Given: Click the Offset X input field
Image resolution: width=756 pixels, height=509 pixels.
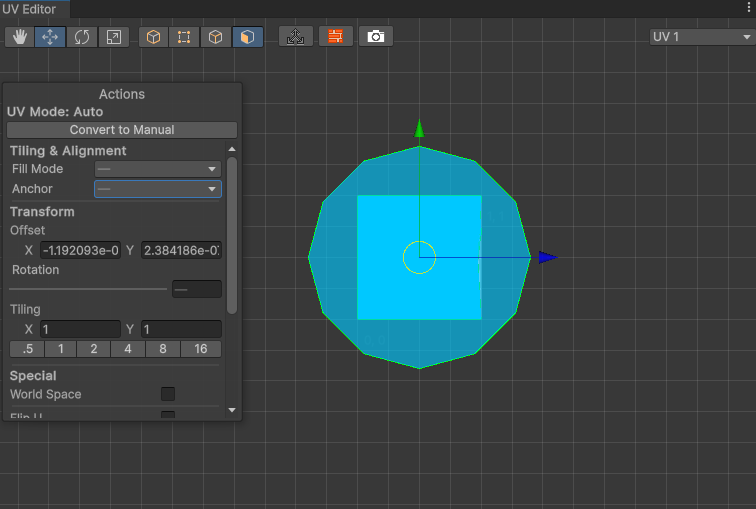Looking at the screenshot, I should tap(80, 250).
